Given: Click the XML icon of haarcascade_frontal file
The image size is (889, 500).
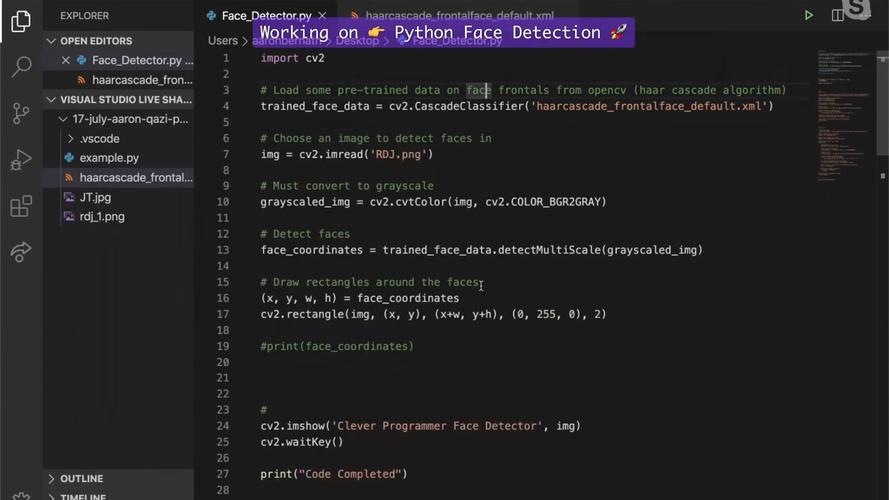Looking at the screenshot, I should tap(69, 177).
